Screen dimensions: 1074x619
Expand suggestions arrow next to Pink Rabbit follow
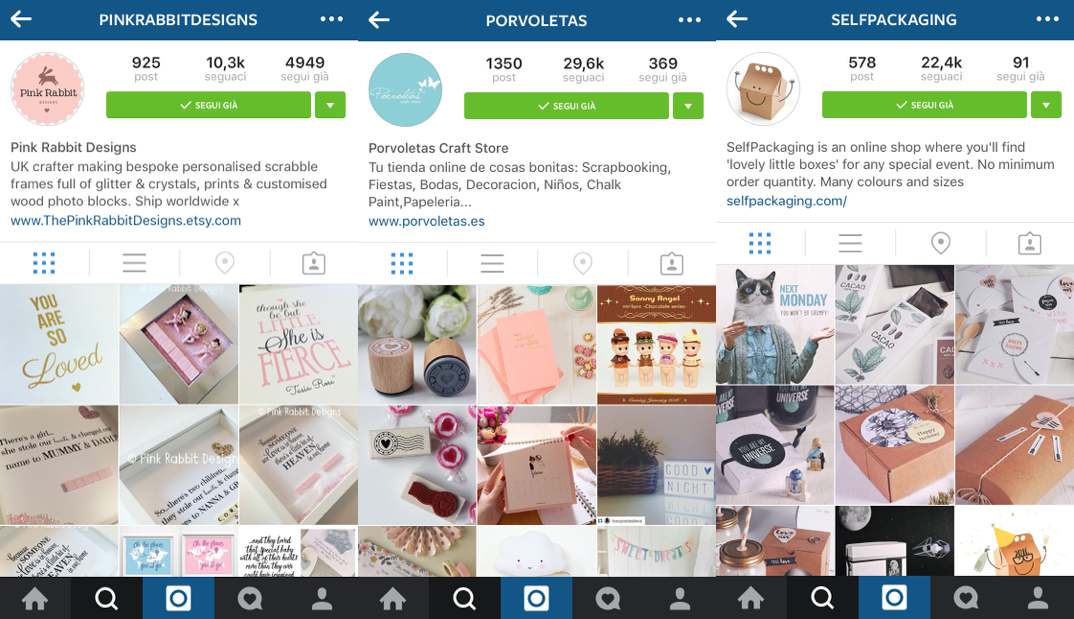tap(330, 105)
